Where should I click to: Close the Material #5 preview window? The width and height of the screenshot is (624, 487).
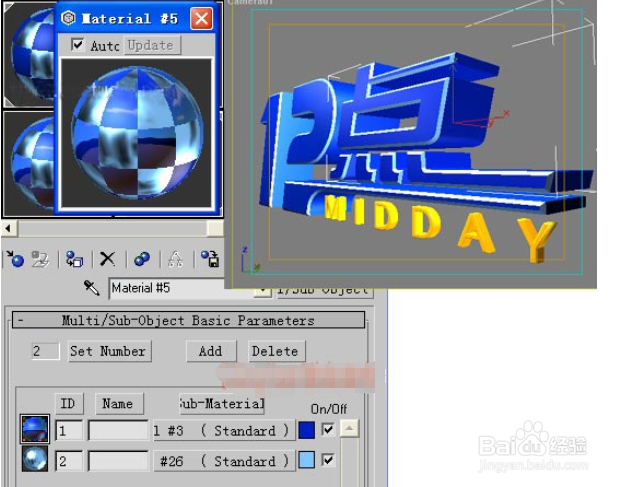coord(201,18)
